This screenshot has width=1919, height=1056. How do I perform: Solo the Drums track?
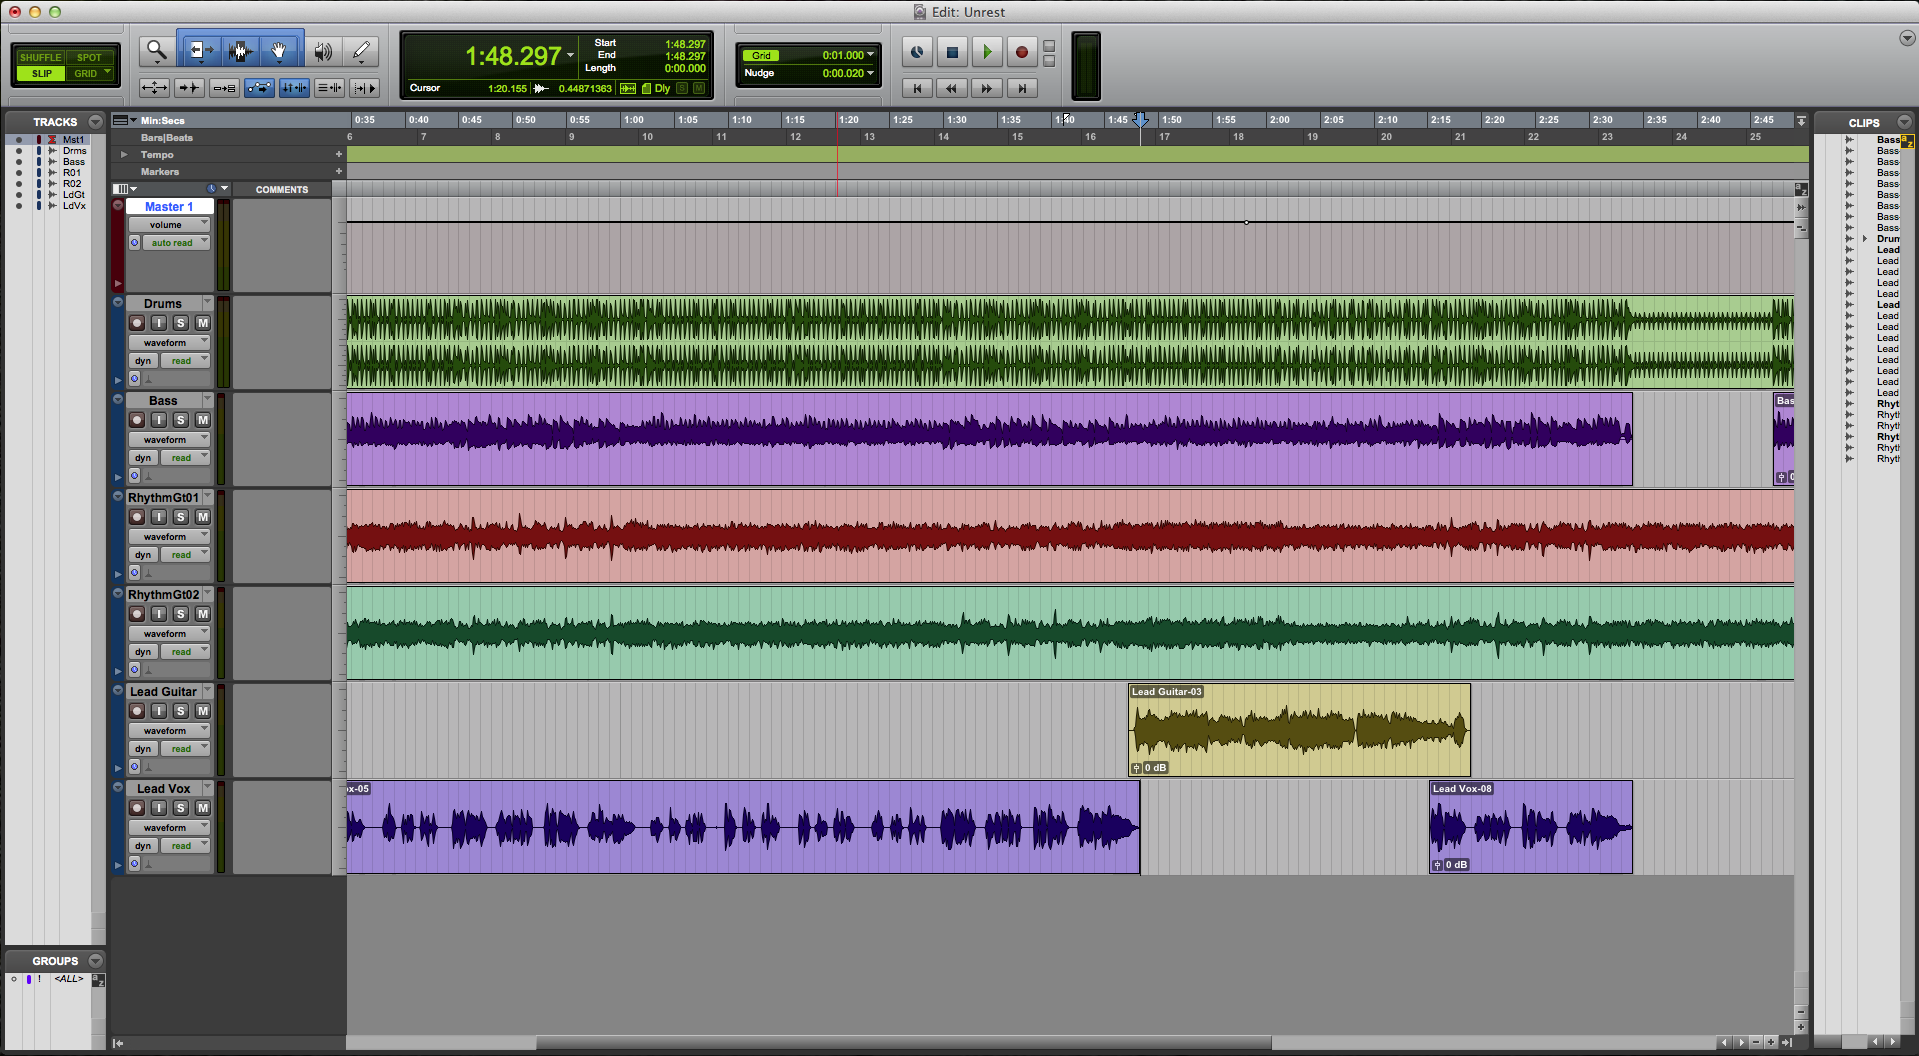[180, 322]
